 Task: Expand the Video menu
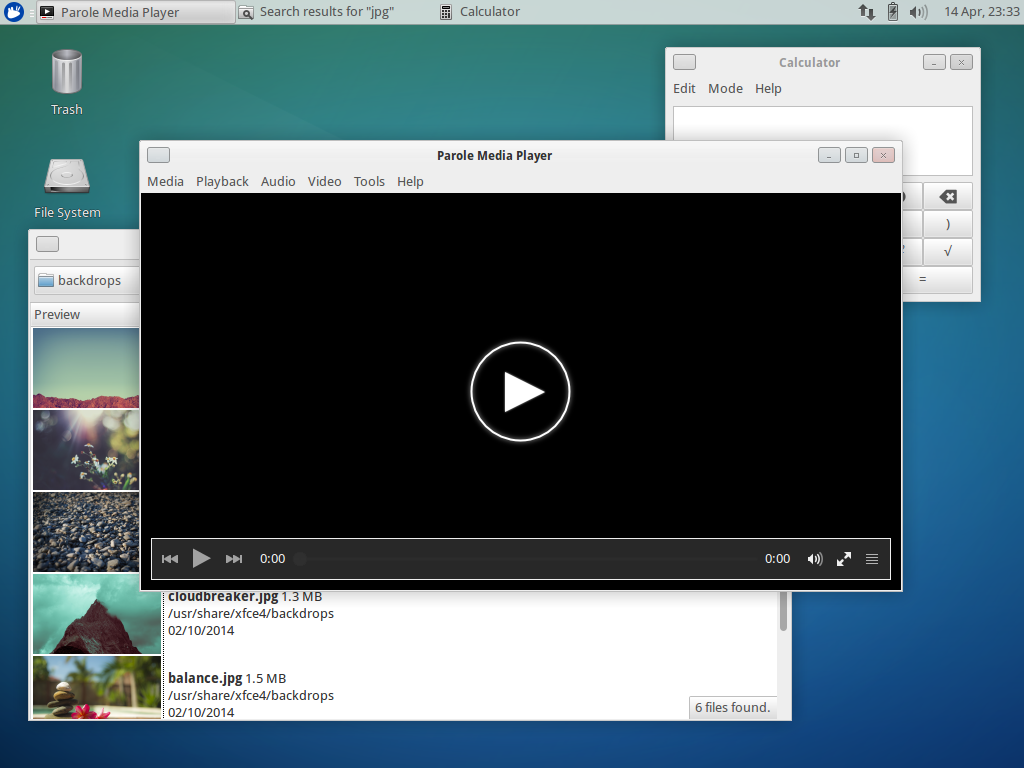(x=324, y=181)
